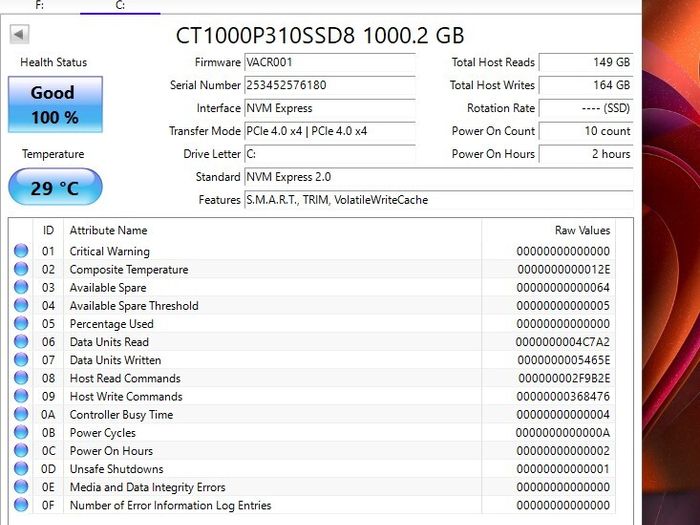
Task: Select the Power Cycles attribute name
Action: point(103,433)
